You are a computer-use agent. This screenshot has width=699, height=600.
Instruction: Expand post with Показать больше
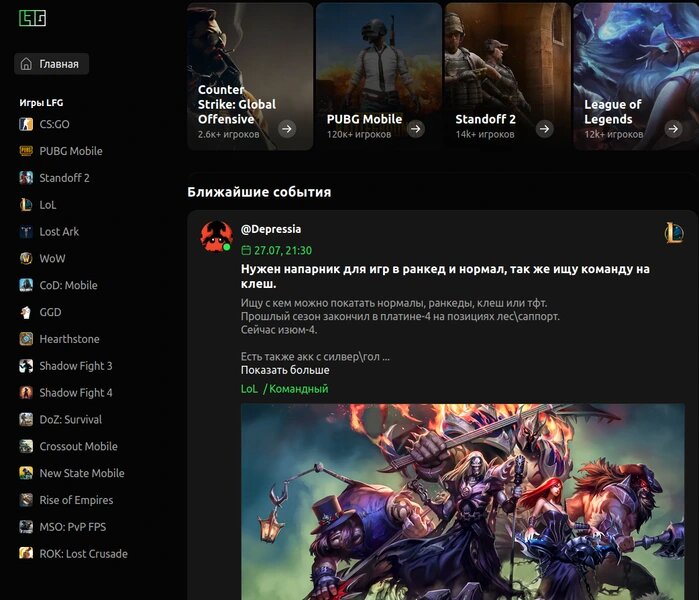coord(285,370)
